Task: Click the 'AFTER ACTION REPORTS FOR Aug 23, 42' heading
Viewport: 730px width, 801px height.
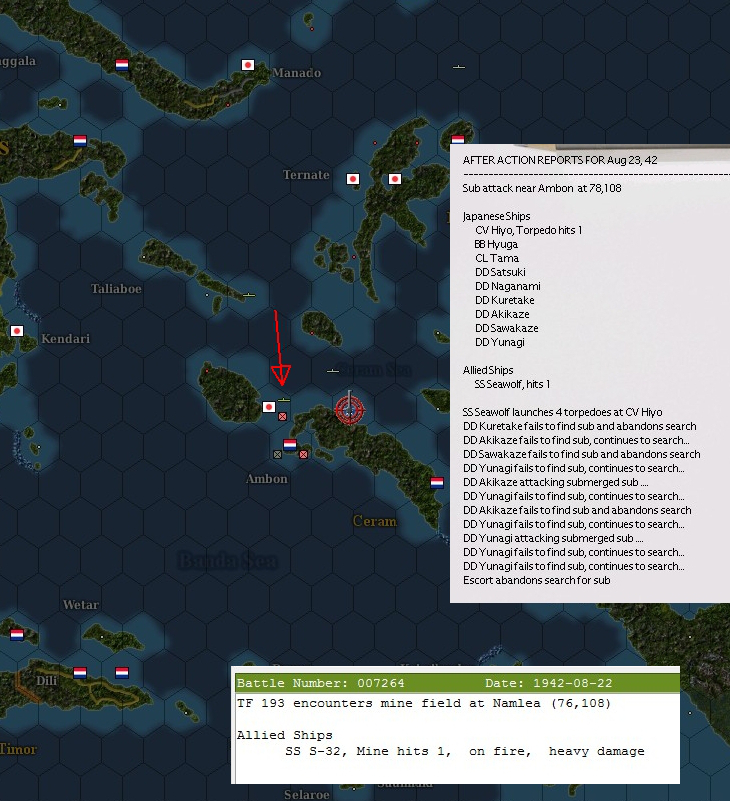Action: [x=560, y=160]
